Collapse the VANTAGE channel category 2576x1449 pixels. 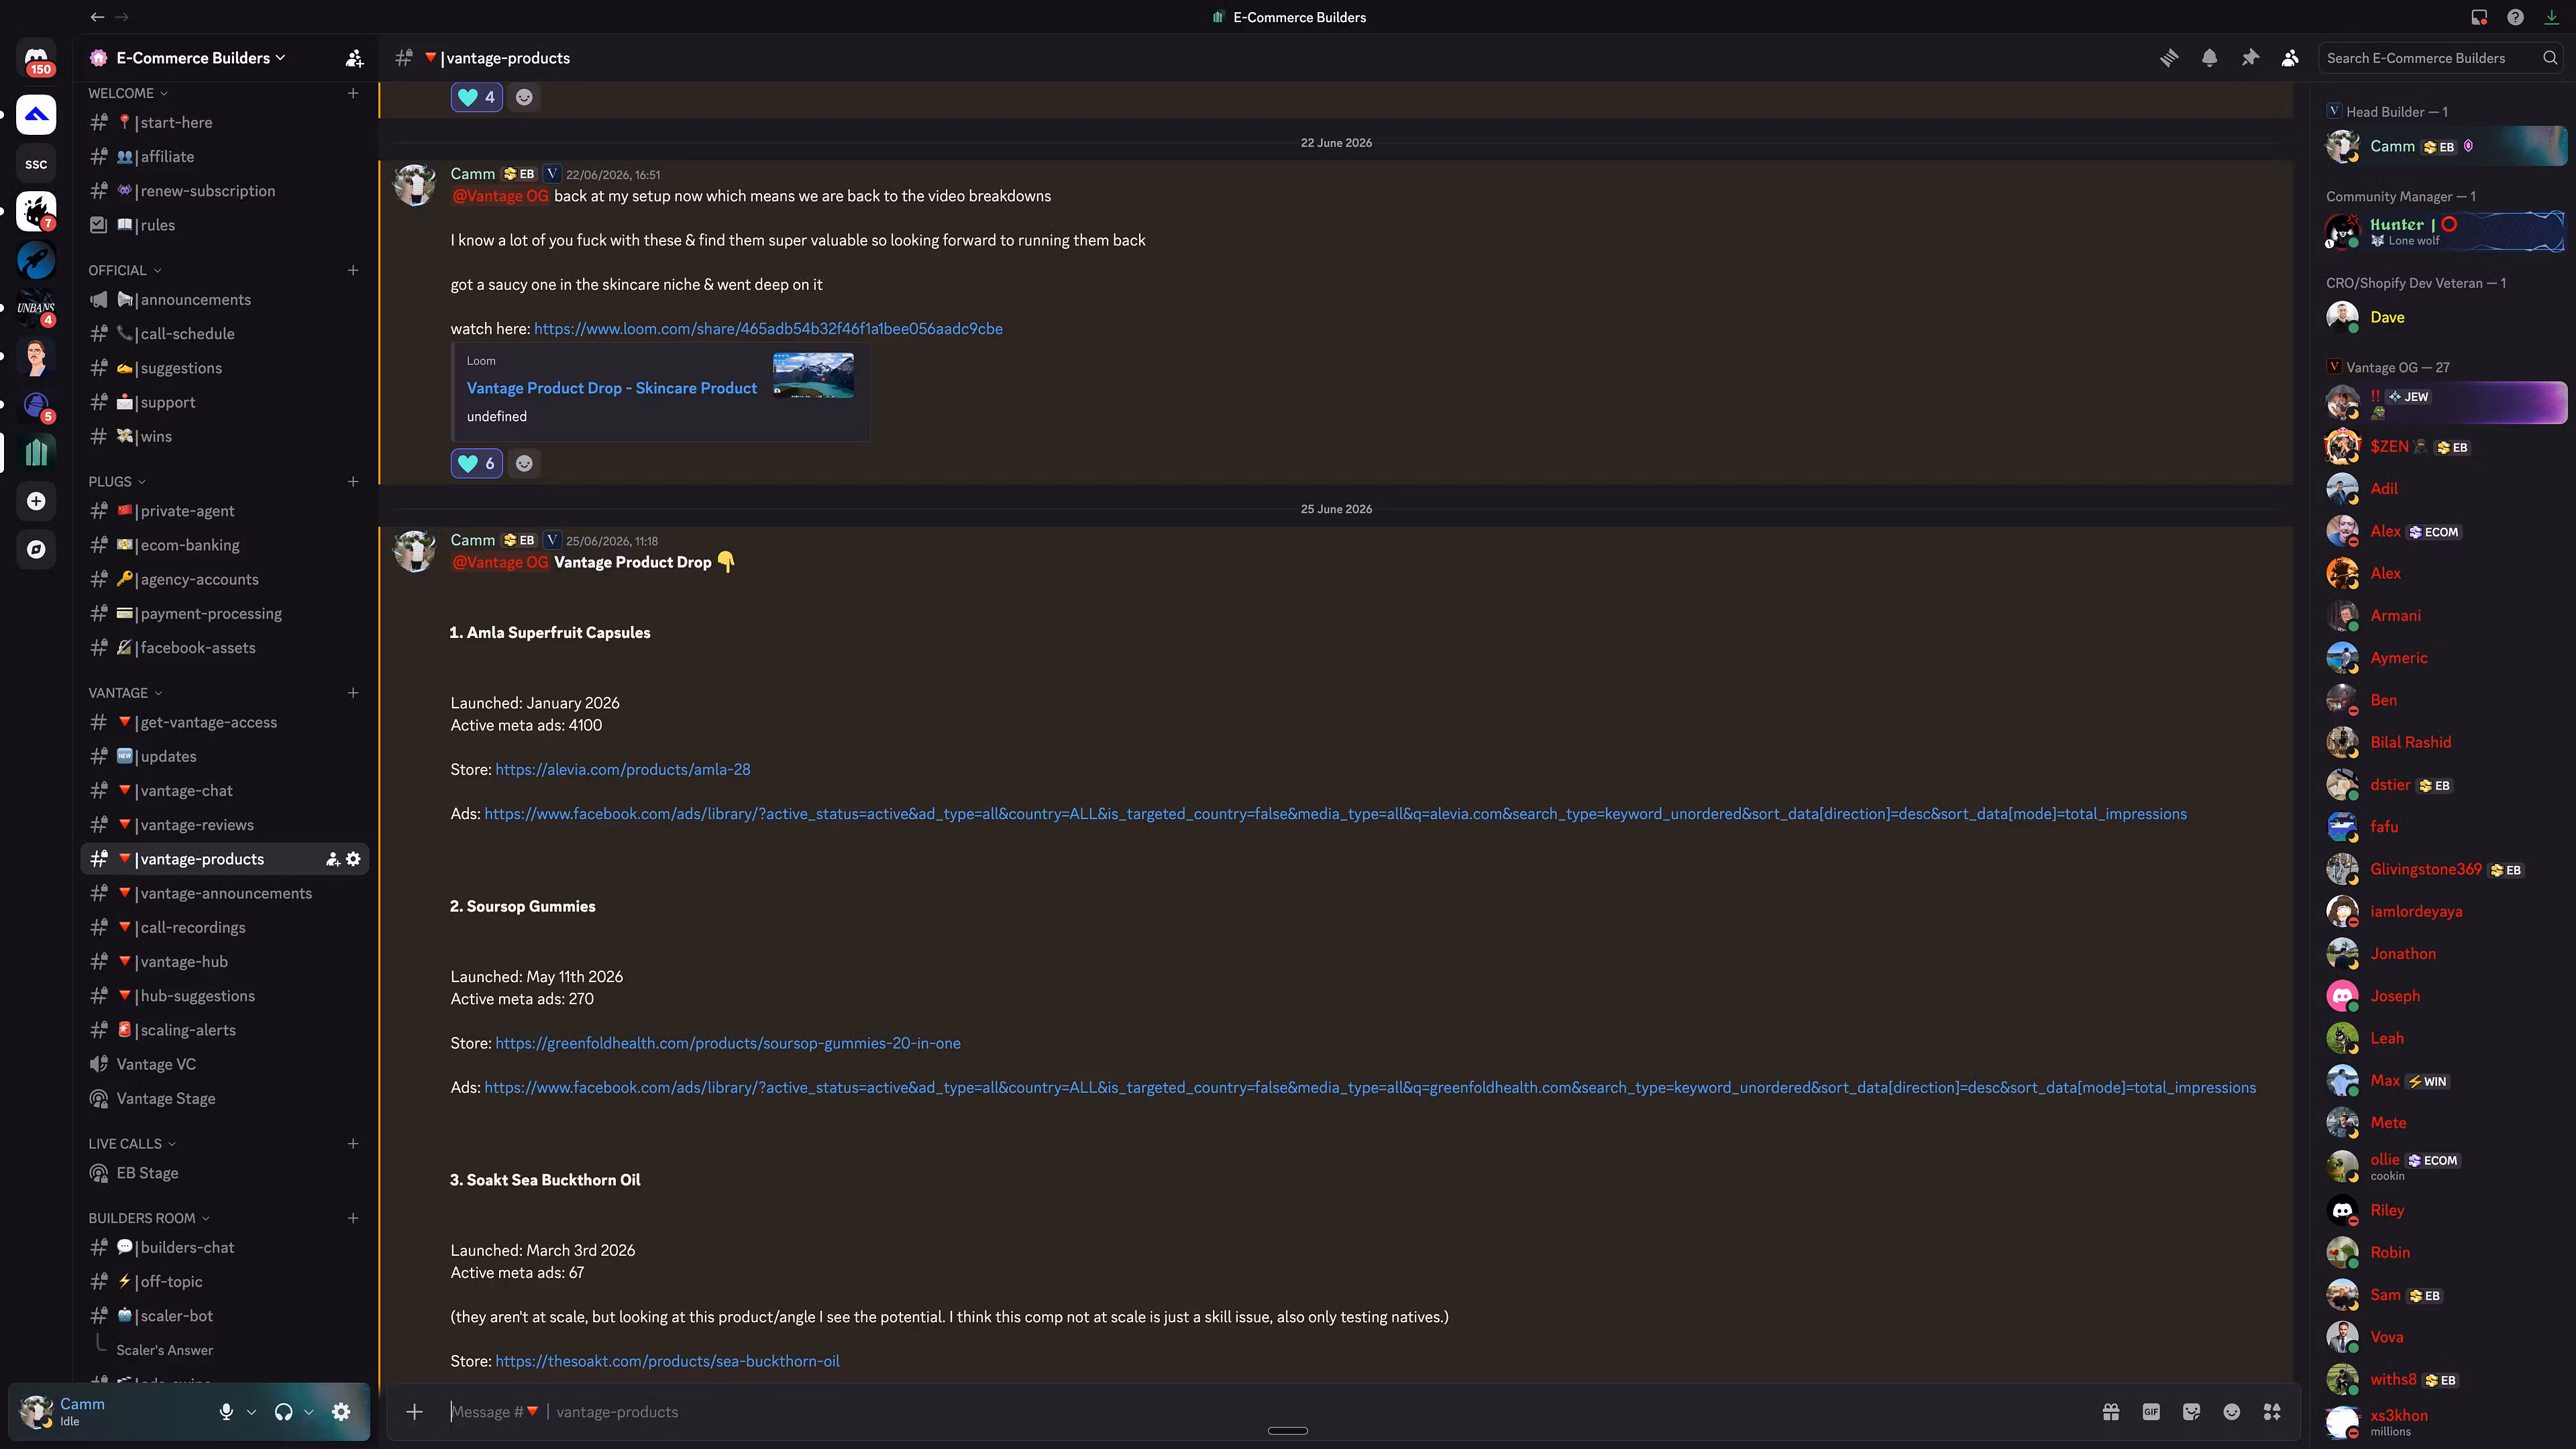(125, 693)
